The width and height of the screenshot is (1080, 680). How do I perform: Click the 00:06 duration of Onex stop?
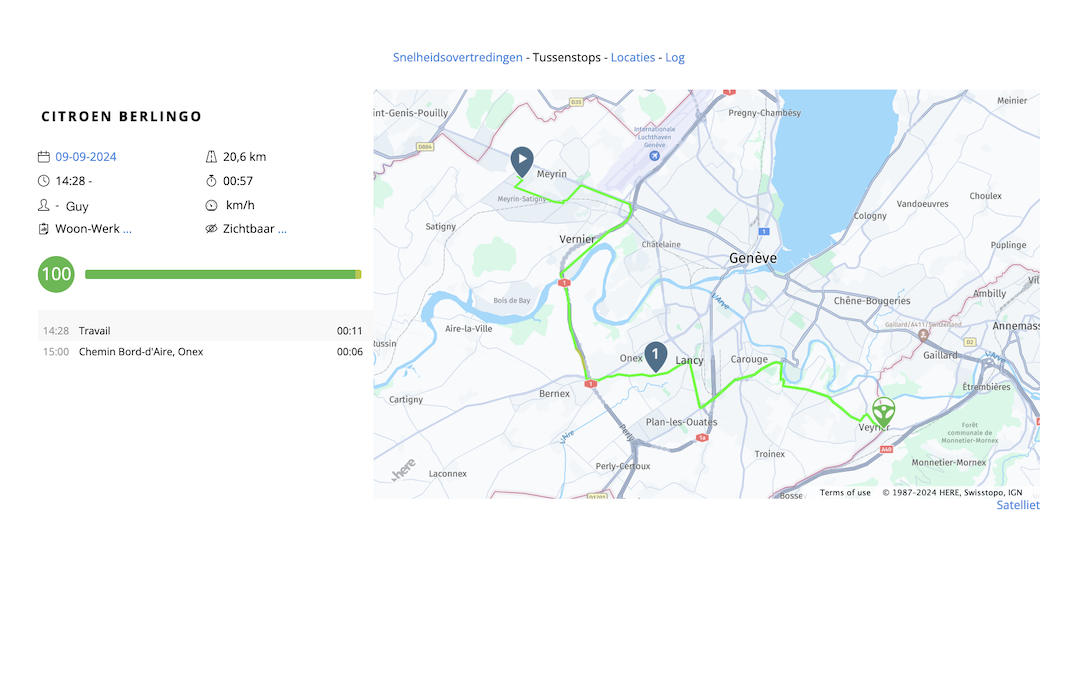tap(349, 351)
